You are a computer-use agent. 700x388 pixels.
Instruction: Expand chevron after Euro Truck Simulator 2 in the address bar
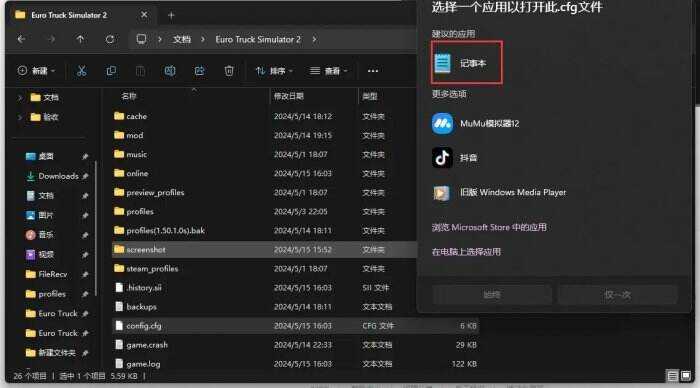click(x=314, y=39)
